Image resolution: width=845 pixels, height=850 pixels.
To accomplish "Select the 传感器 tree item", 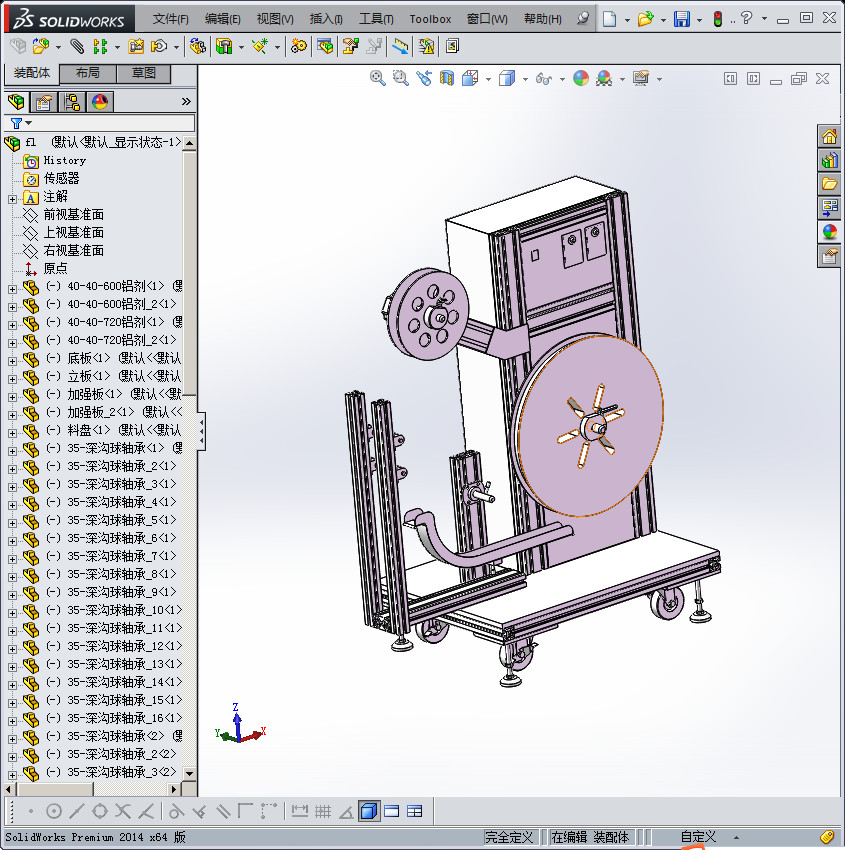I will tap(61, 178).
